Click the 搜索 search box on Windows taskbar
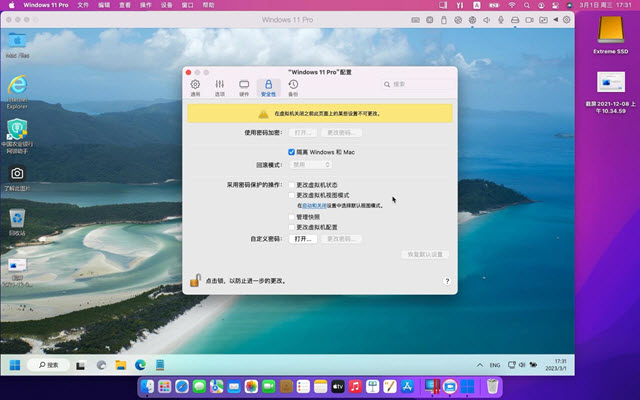Screen dimensions: 640x400 tap(49, 365)
